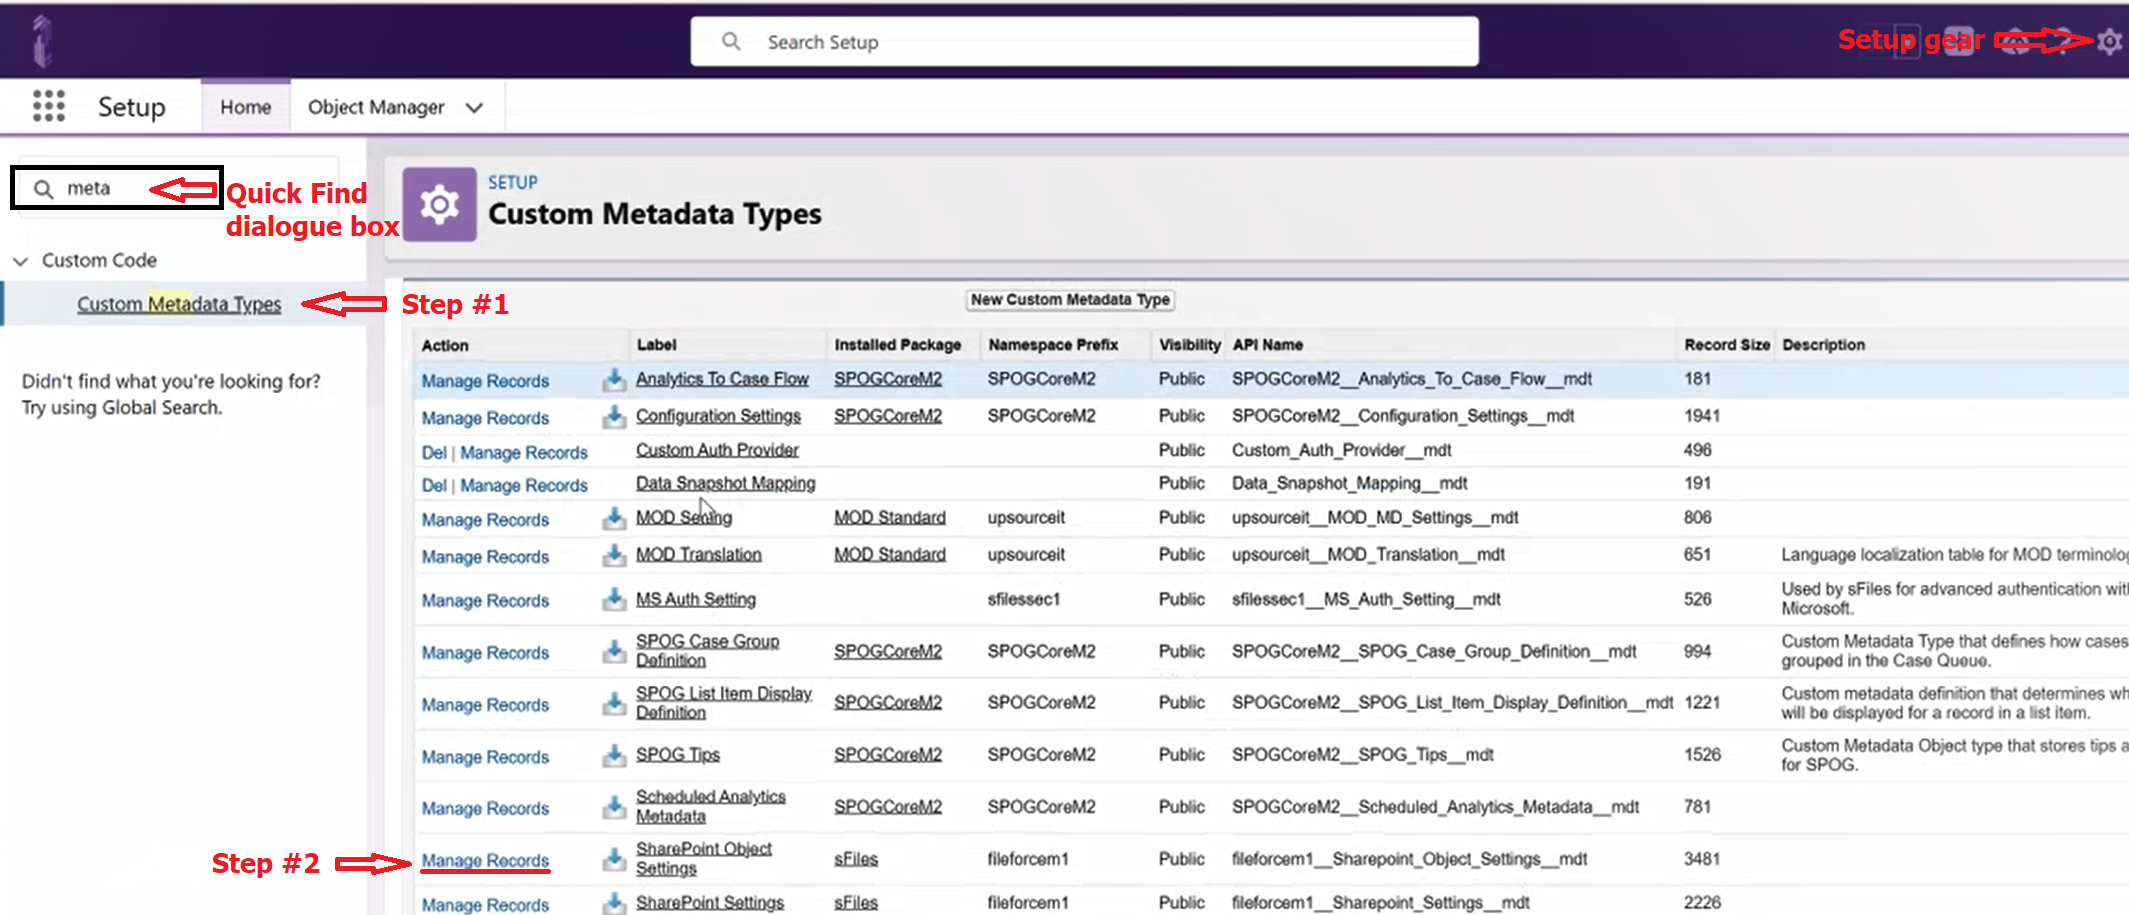
Task: Open the Configuration Settings label link
Action: [718, 416]
